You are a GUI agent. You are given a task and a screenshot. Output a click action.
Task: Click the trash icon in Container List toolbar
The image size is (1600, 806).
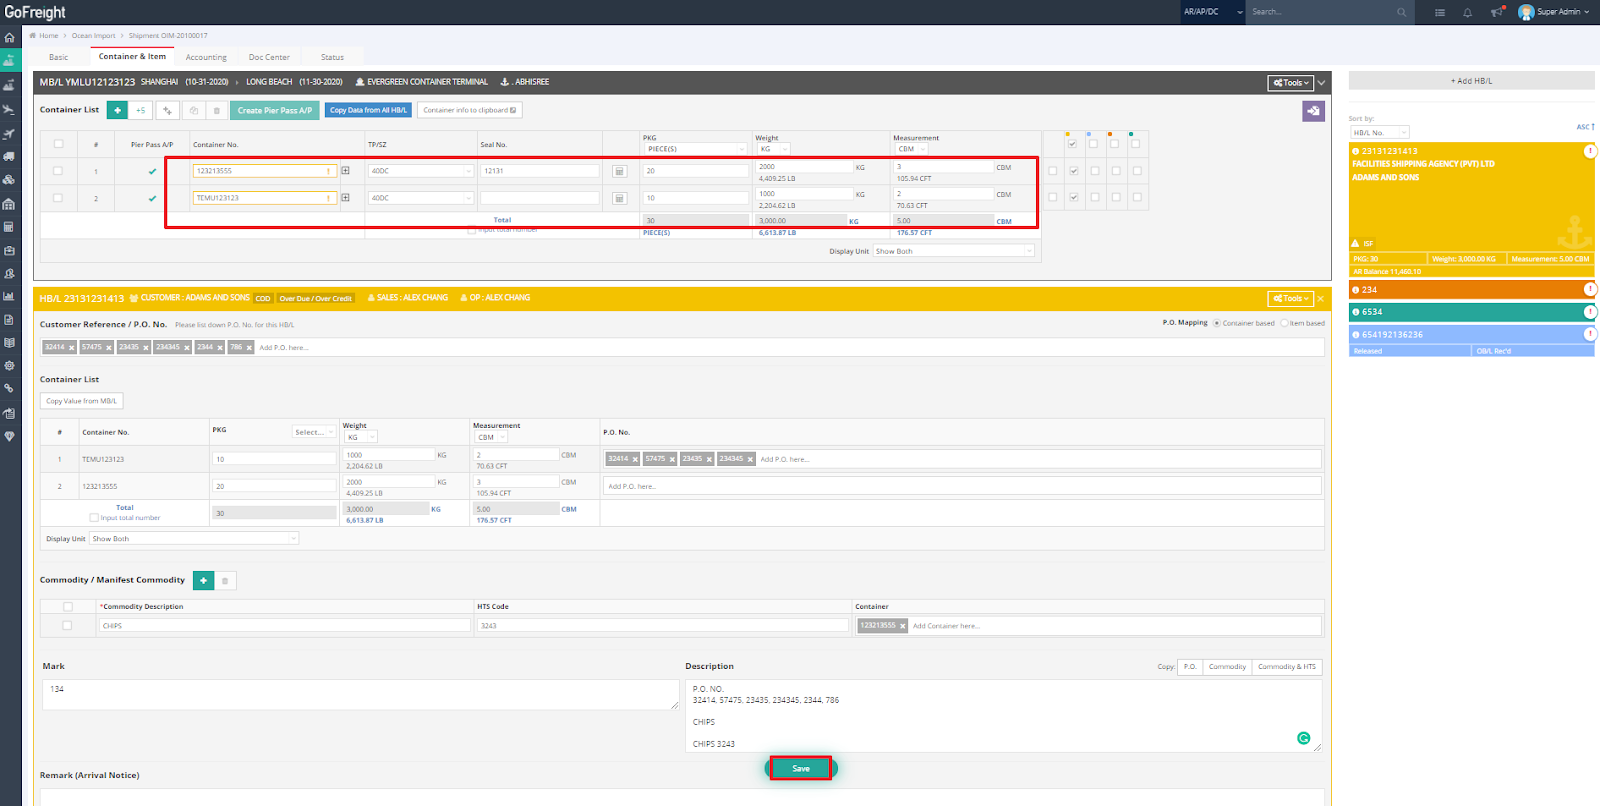click(x=217, y=110)
